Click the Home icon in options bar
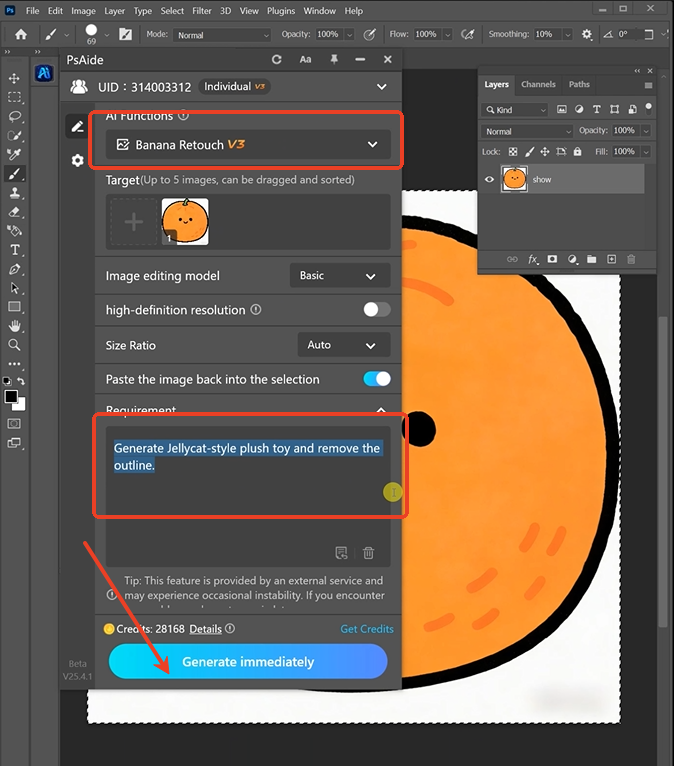 point(20,34)
